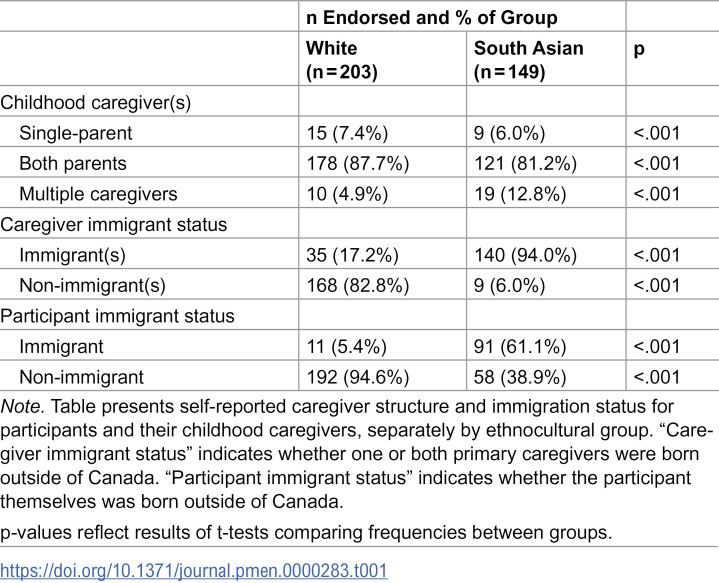Viewport: 719px width, 583px height.
Task: Click the 178 (87.7%) cell
Action: coord(358,163)
